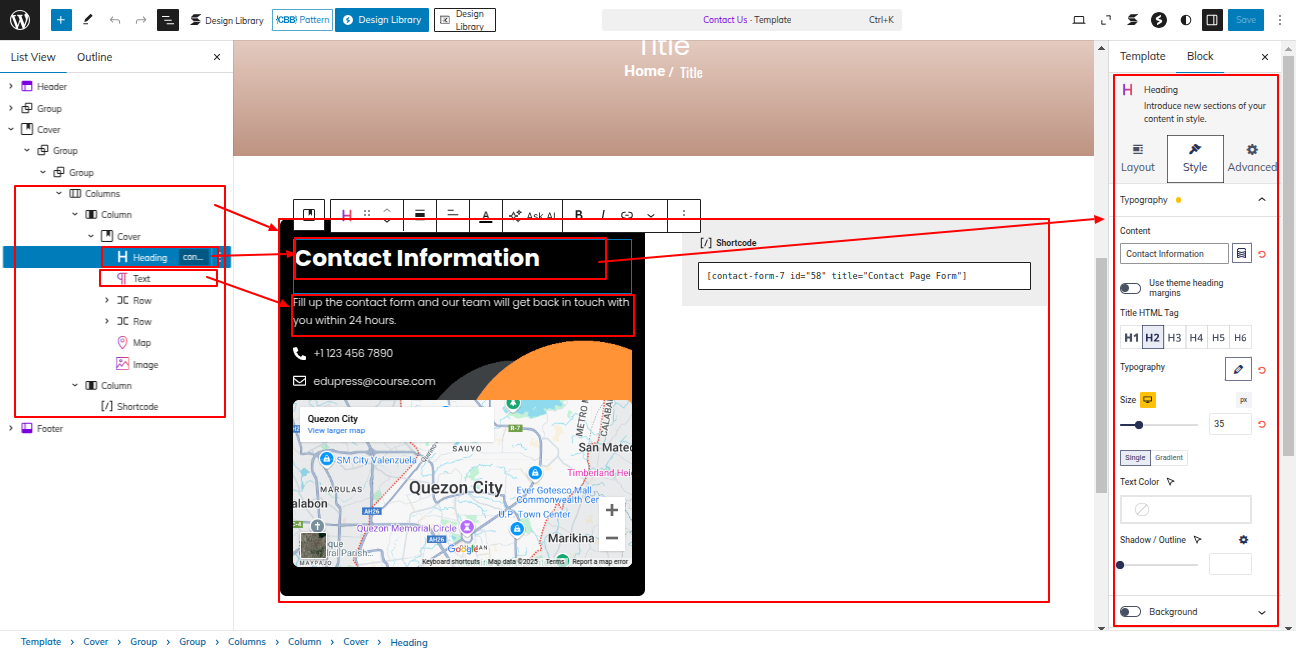Click the block toolbar options three-dot menu
The width and height of the screenshot is (1296, 654).
684,215
